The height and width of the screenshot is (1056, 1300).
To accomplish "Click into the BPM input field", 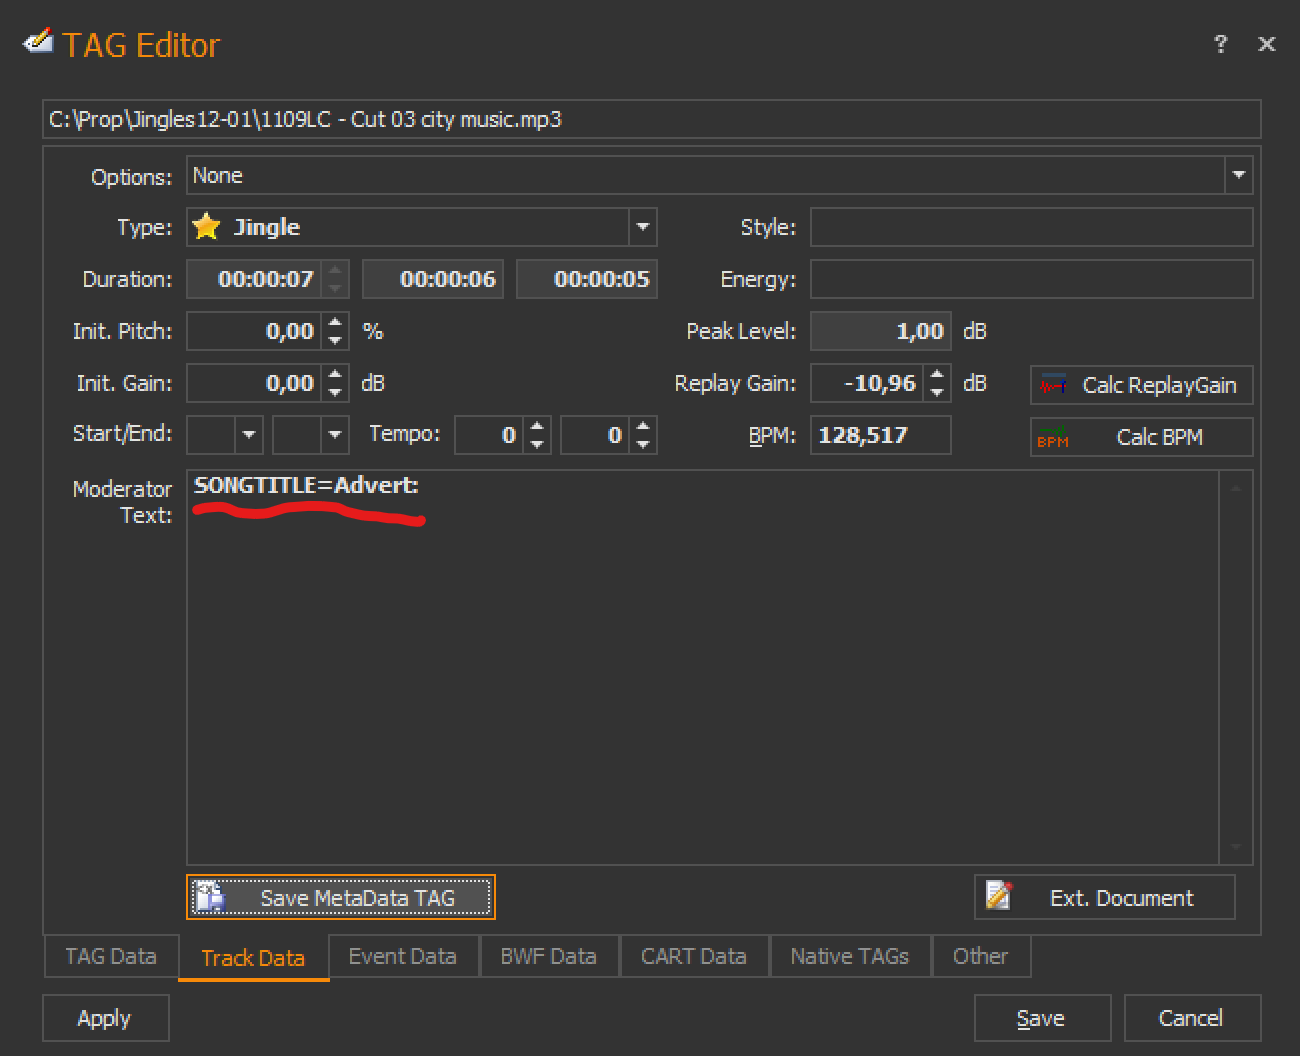I will [x=879, y=435].
